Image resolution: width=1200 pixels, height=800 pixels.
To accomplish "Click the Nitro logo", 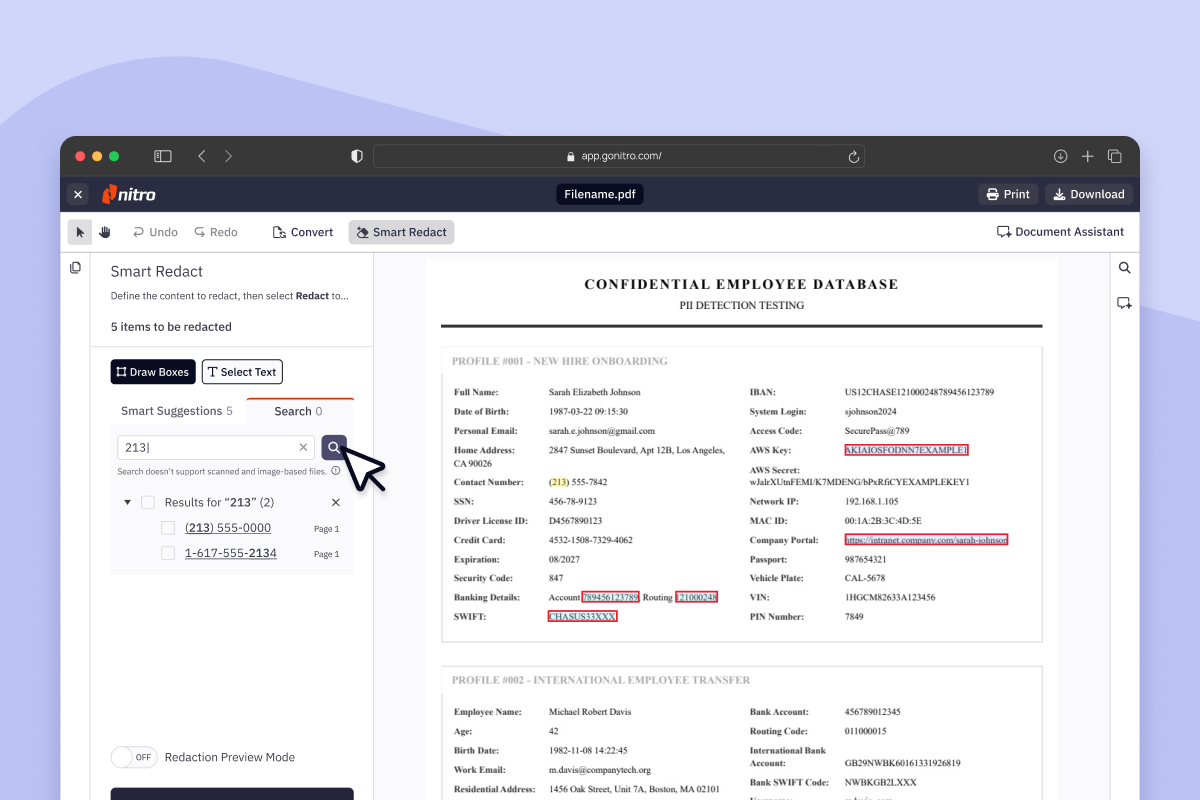I will (129, 194).
